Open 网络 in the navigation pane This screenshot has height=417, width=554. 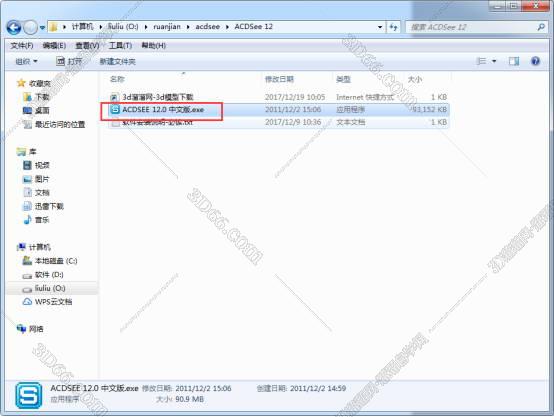36,329
